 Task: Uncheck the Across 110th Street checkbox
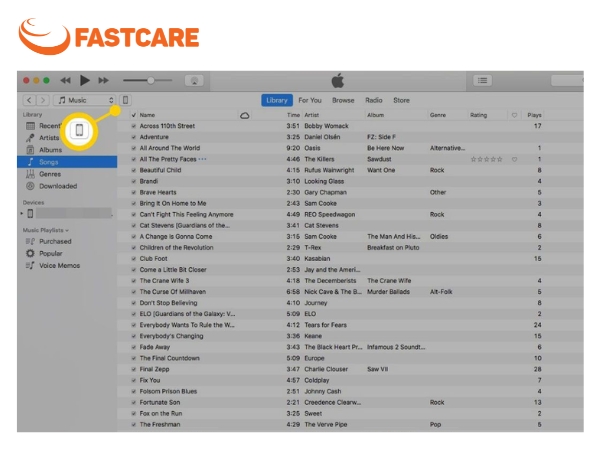point(134,126)
